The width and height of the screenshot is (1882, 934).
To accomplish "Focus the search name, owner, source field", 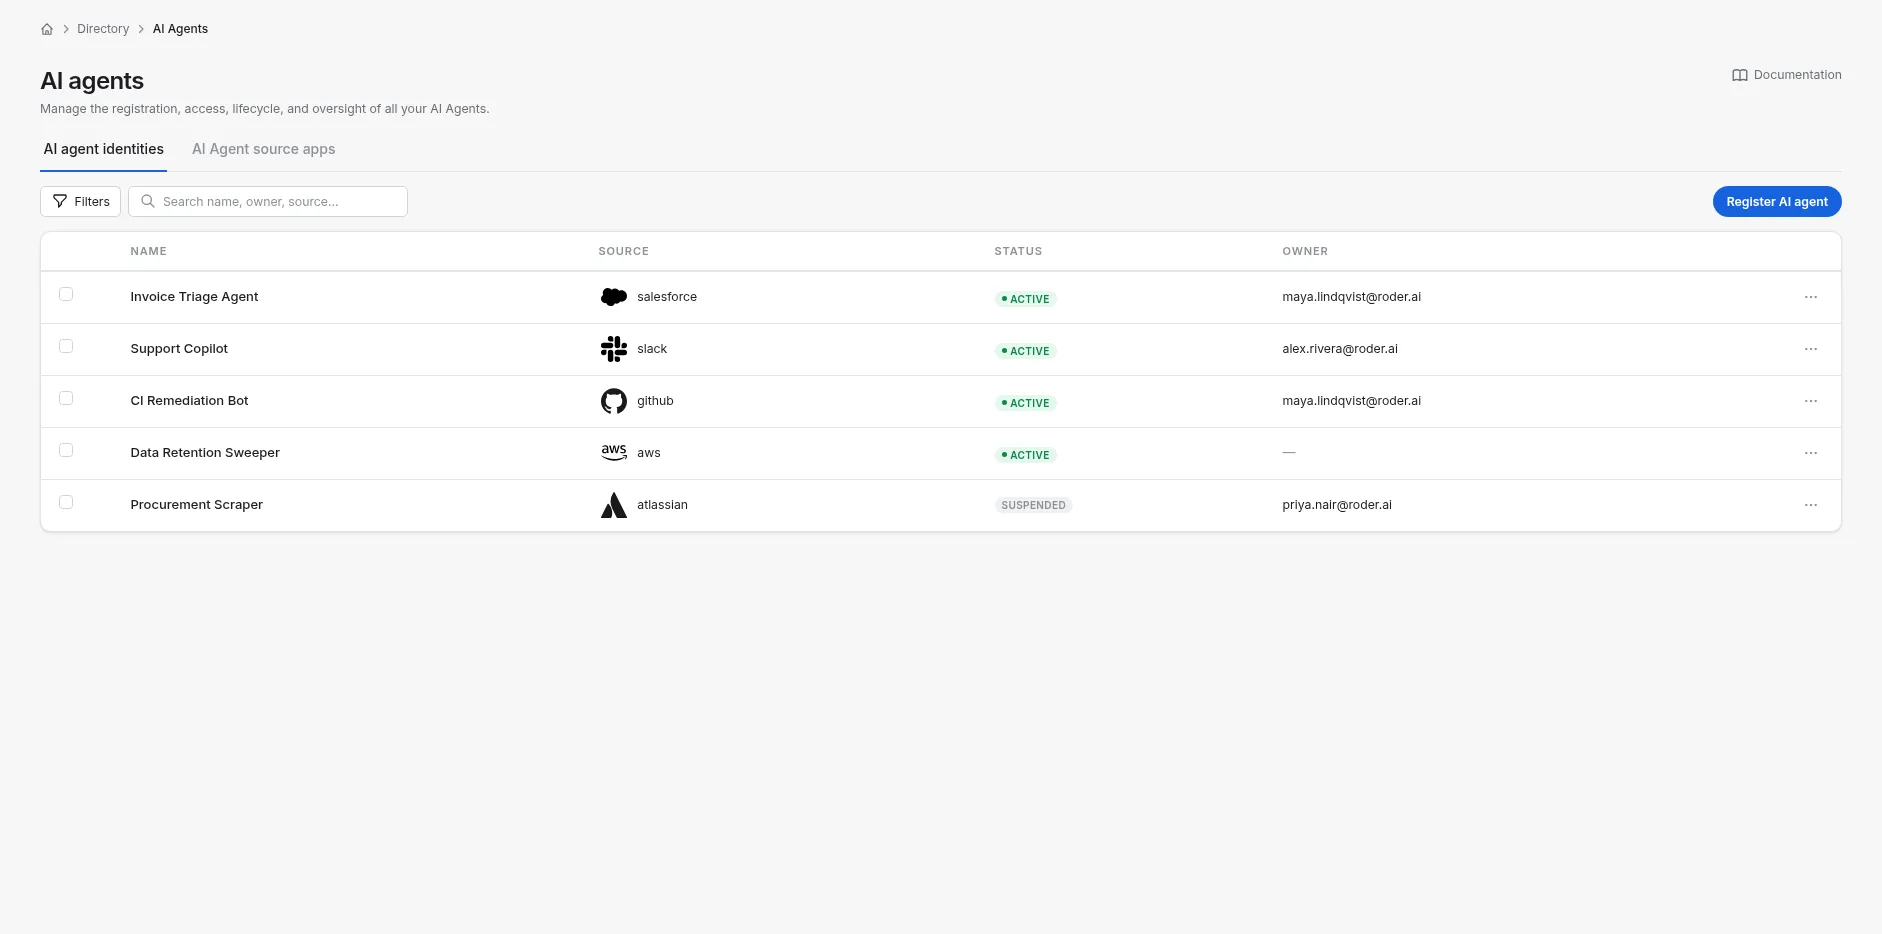I will [x=268, y=201].
